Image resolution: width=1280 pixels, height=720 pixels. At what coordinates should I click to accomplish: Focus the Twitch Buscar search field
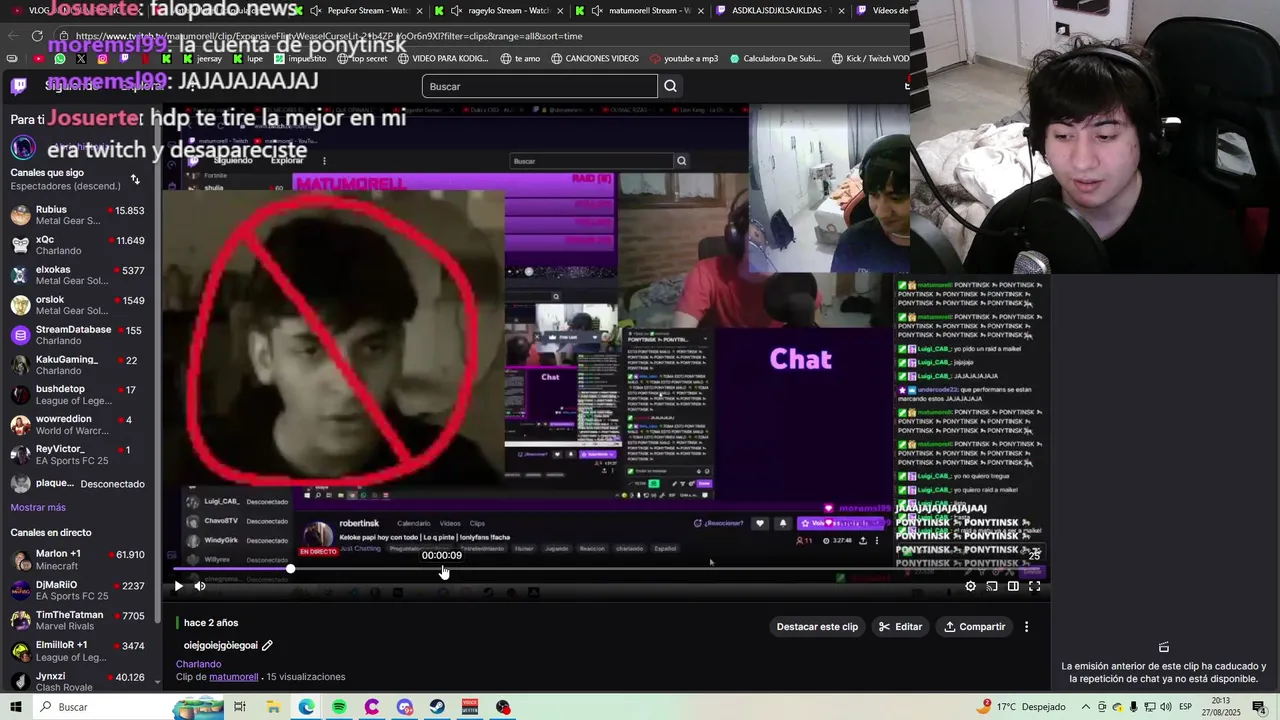[x=540, y=86]
